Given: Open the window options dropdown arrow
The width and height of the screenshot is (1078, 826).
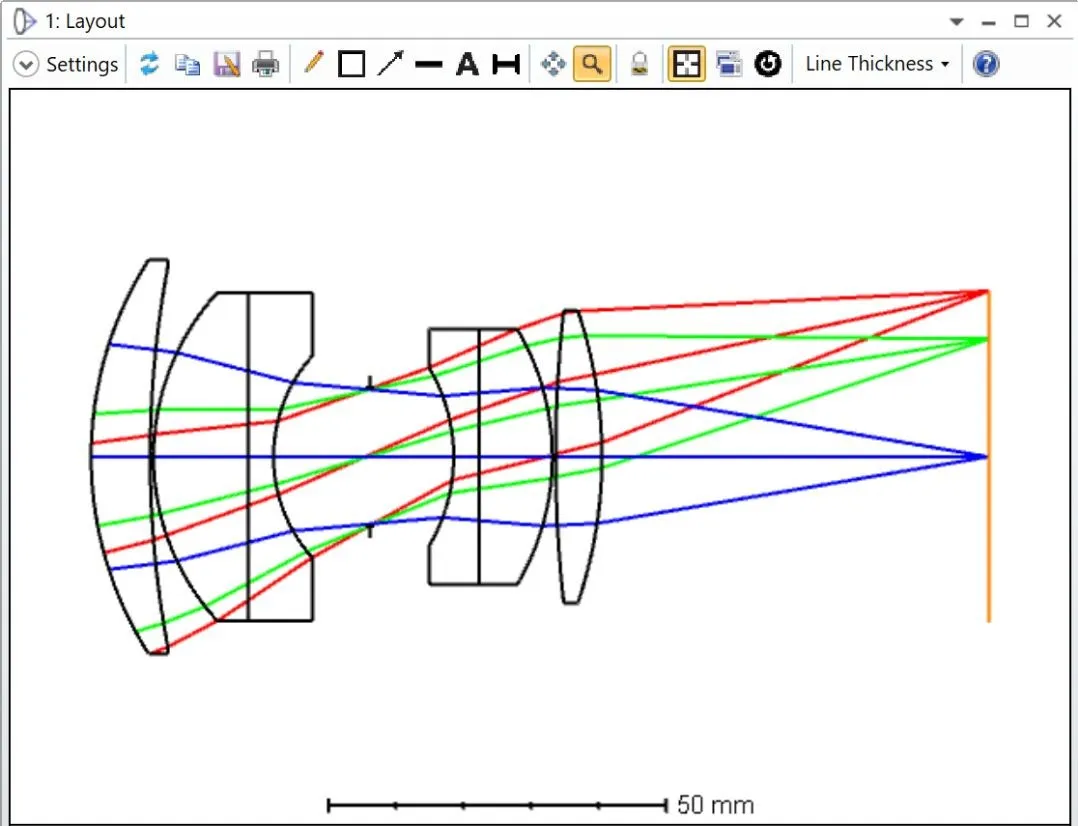Looking at the screenshot, I should click(x=957, y=21).
